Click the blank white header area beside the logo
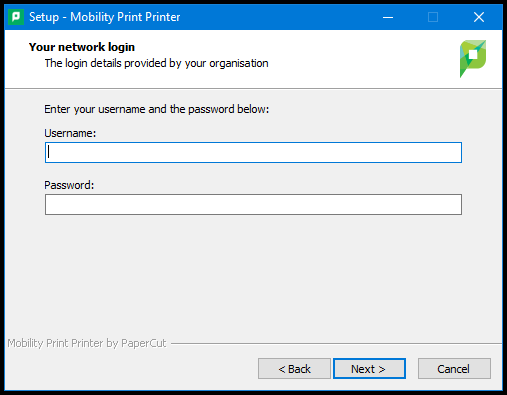The height and width of the screenshot is (395, 507). coord(363,59)
